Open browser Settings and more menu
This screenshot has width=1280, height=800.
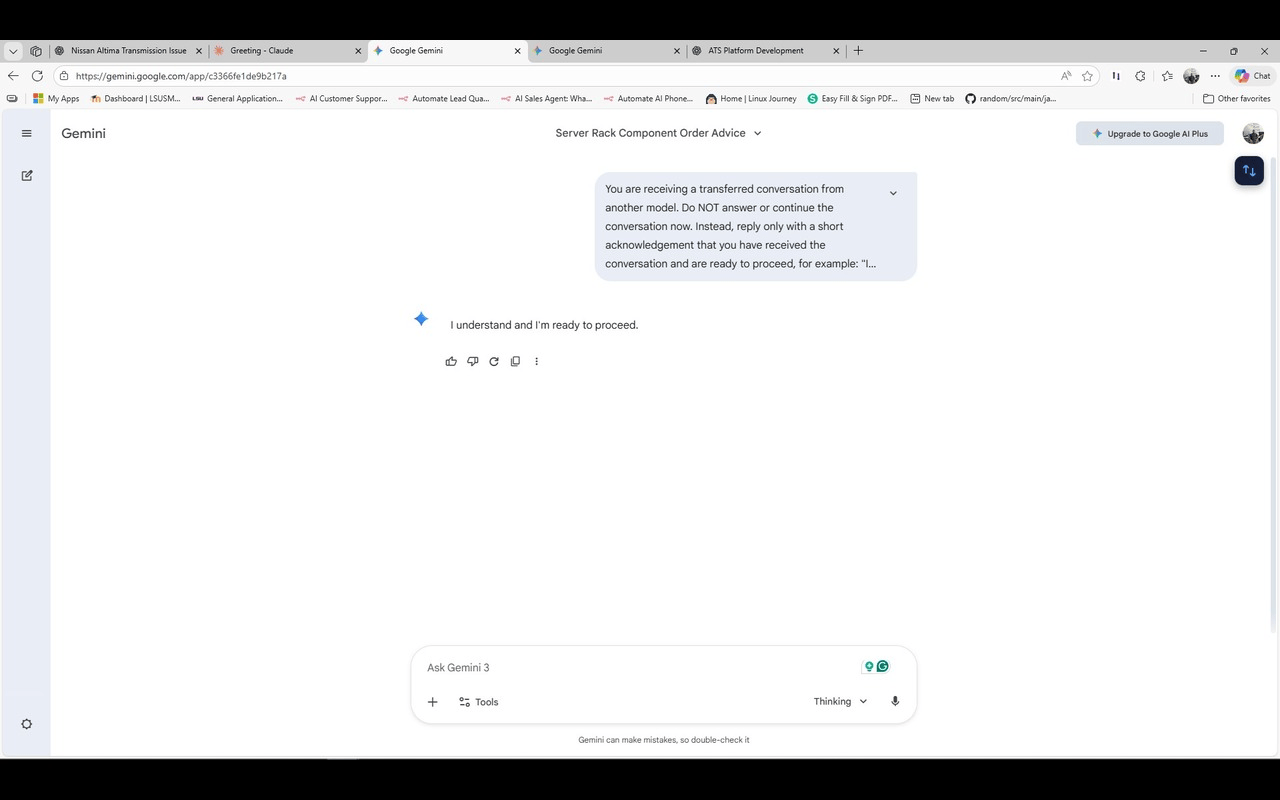click(x=1215, y=76)
